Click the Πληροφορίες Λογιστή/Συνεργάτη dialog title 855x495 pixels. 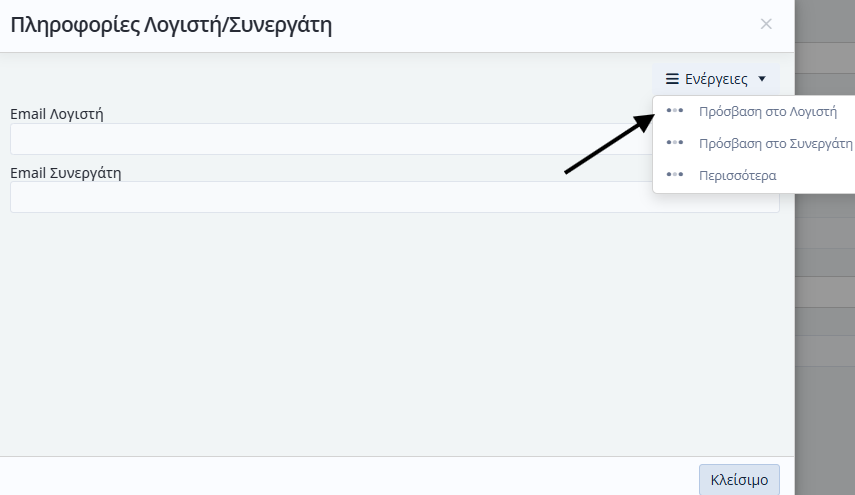click(x=171, y=26)
